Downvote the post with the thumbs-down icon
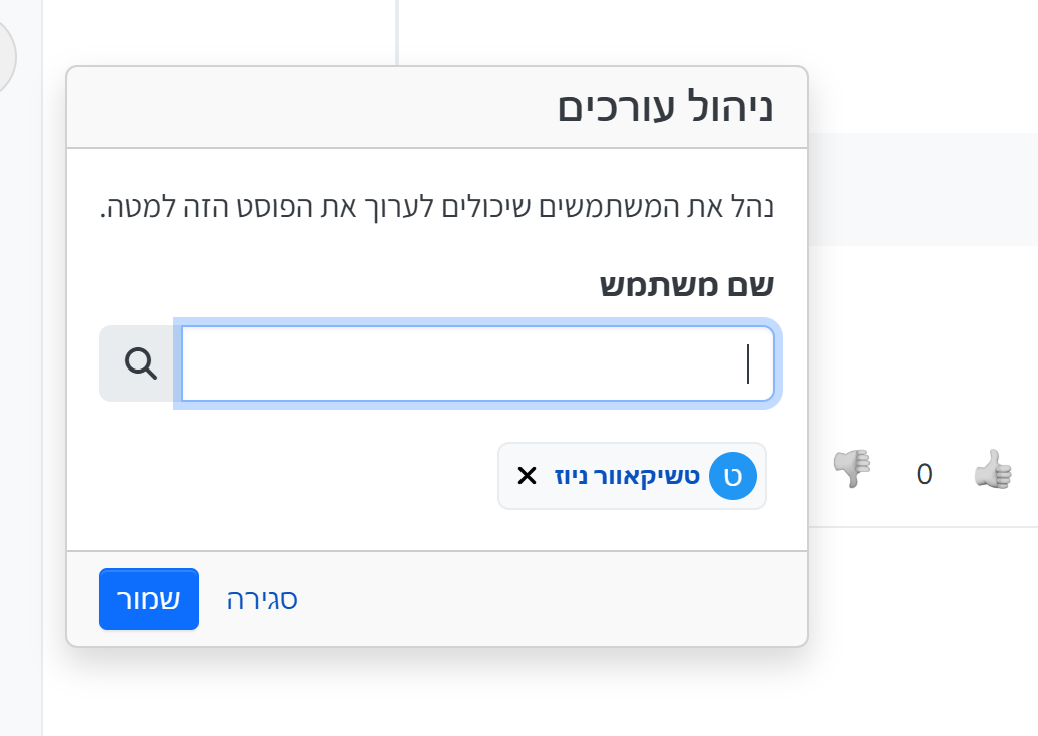This screenshot has height=736, width=1038. pyautogui.click(x=852, y=469)
